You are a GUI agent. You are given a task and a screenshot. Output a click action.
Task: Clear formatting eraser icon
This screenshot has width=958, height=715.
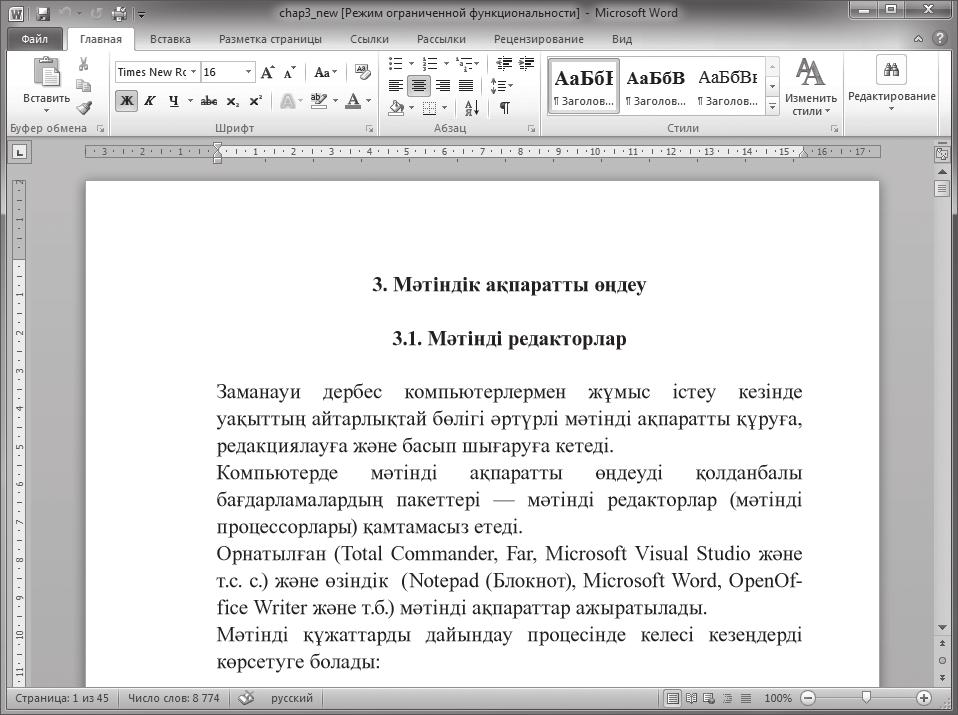click(x=362, y=72)
